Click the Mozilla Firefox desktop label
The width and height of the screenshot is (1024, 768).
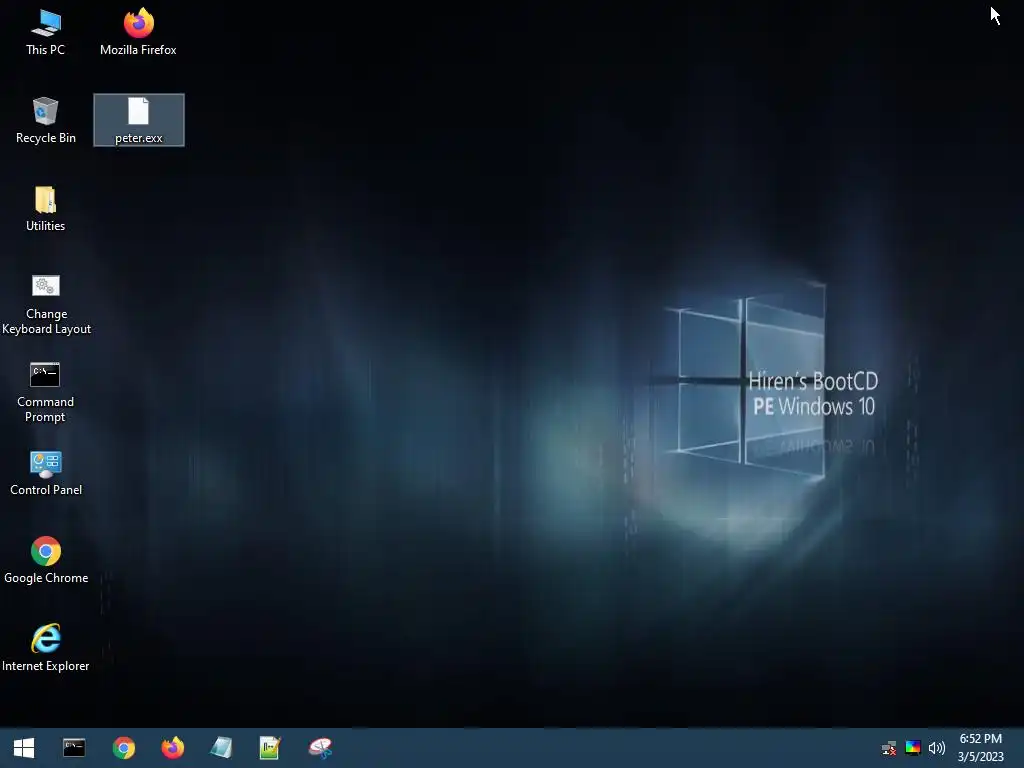pos(138,50)
